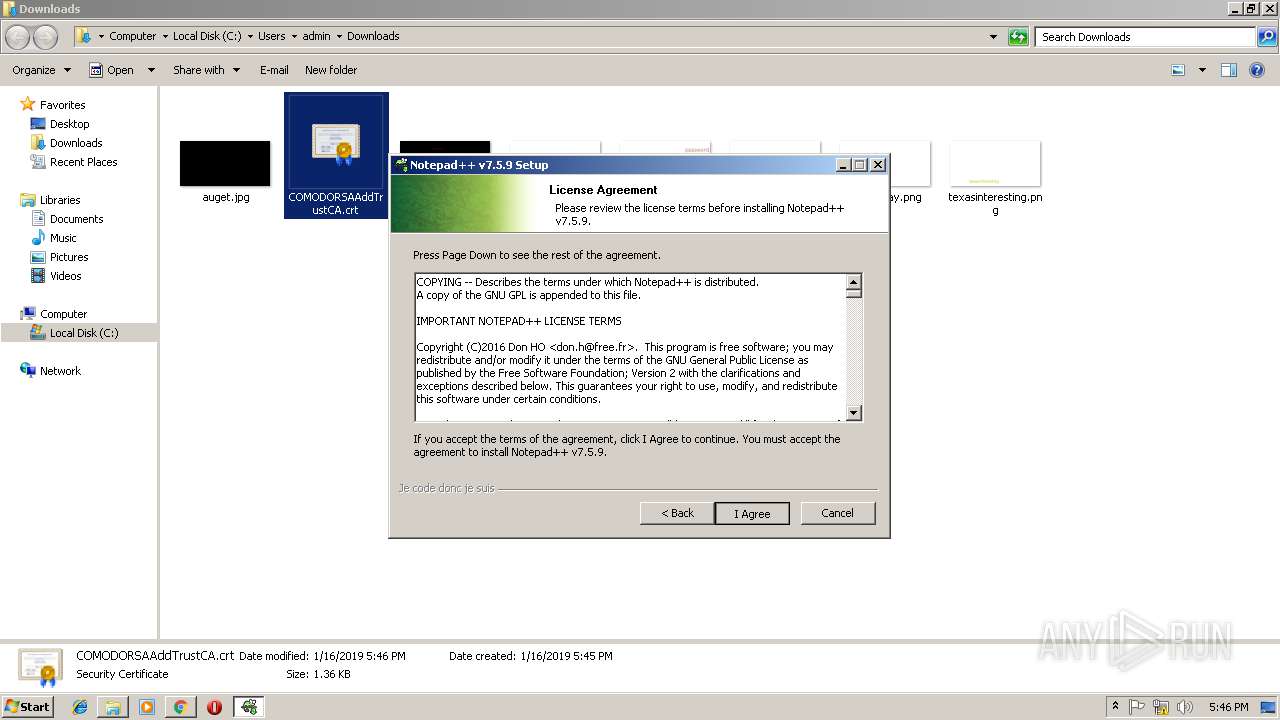Open Windows Explorer taskbar icon

tap(113, 707)
